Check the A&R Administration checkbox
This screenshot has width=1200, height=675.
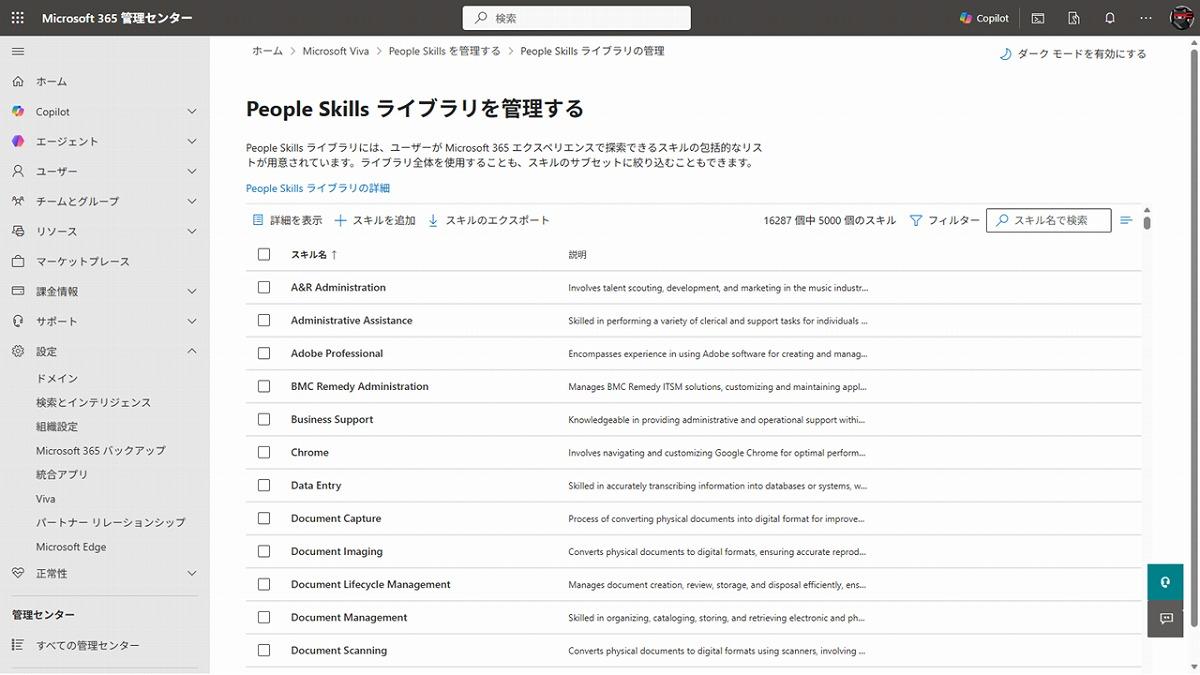click(x=264, y=287)
